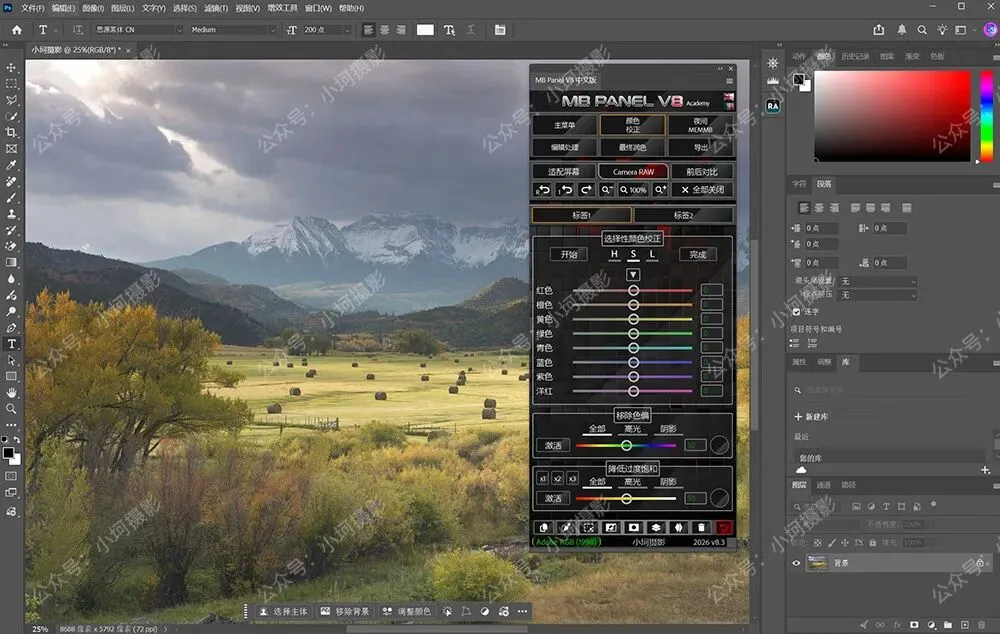Switch to the 历史记录 tab
The height and width of the screenshot is (634, 1000).
pos(855,56)
